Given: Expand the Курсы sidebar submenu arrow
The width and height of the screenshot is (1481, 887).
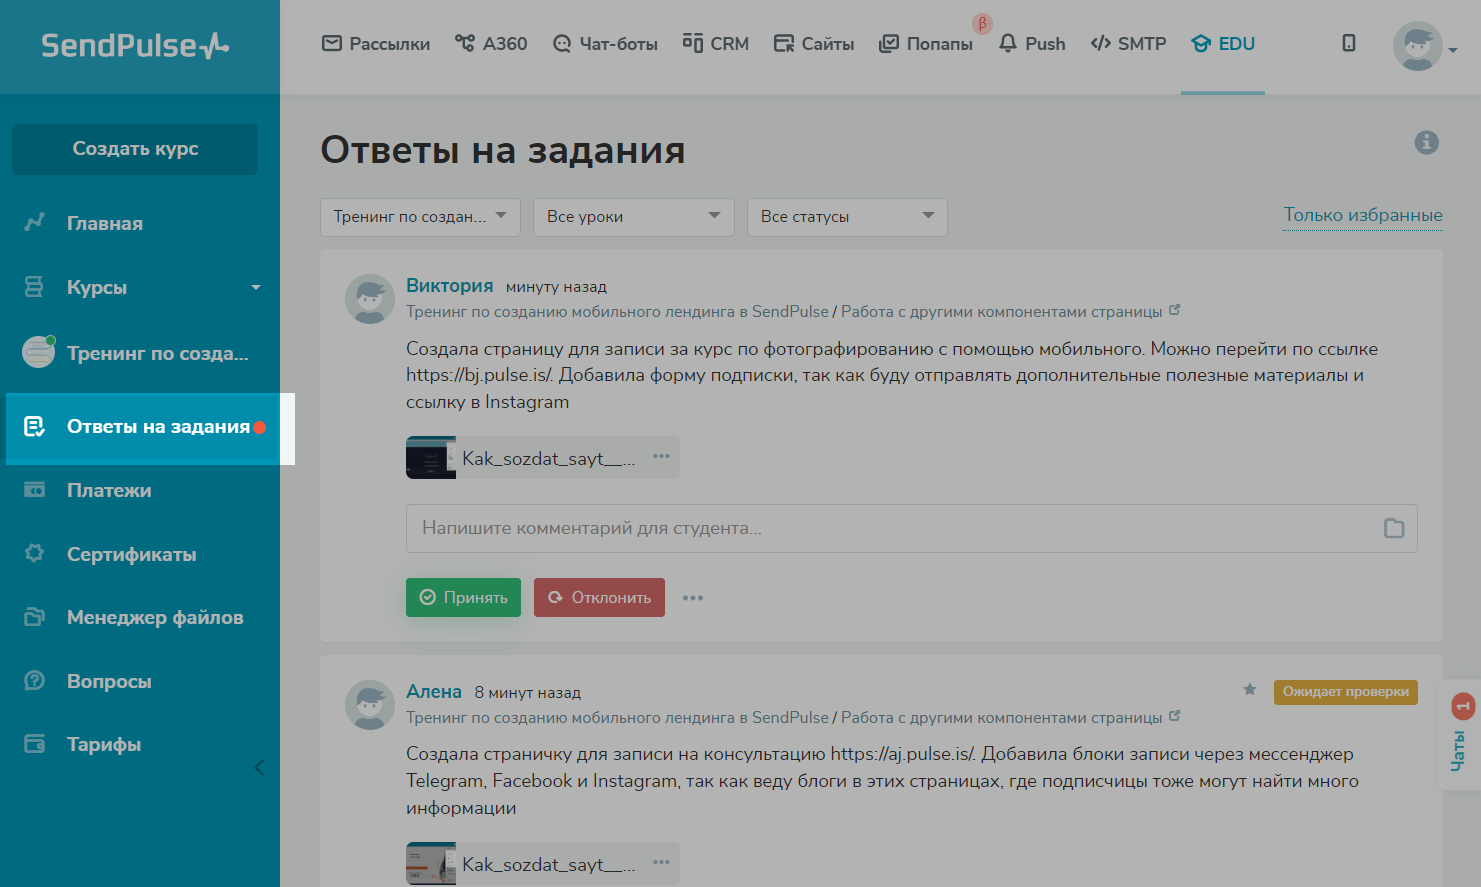Looking at the screenshot, I should click(x=256, y=288).
